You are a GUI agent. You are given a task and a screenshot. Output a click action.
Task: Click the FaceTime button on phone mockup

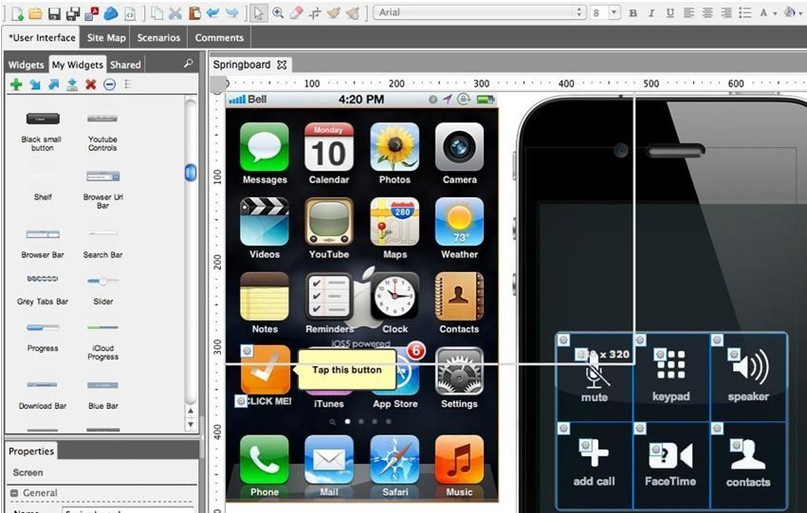pyautogui.click(x=671, y=463)
